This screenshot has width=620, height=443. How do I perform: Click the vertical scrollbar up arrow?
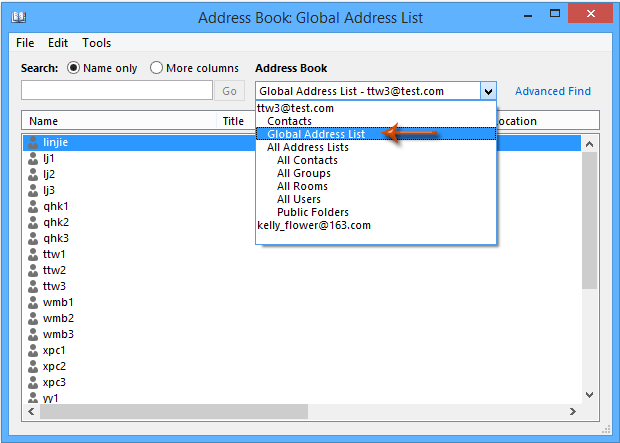[x=589, y=144]
